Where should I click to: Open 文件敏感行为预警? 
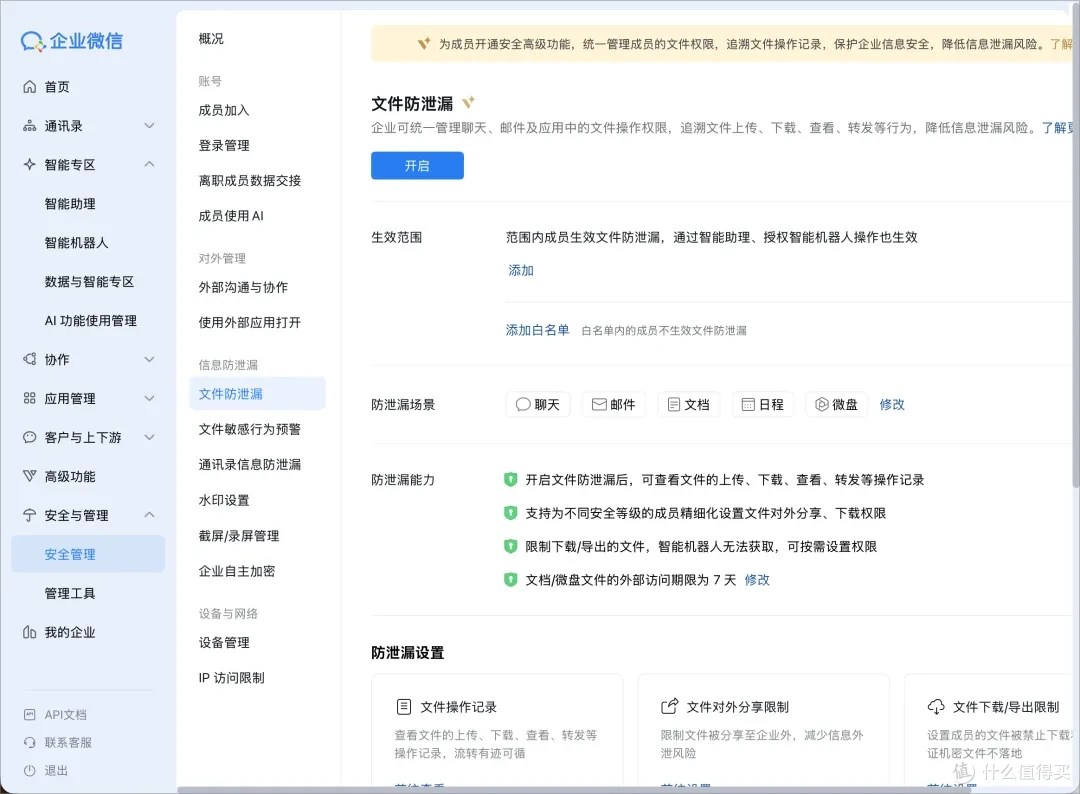250,429
